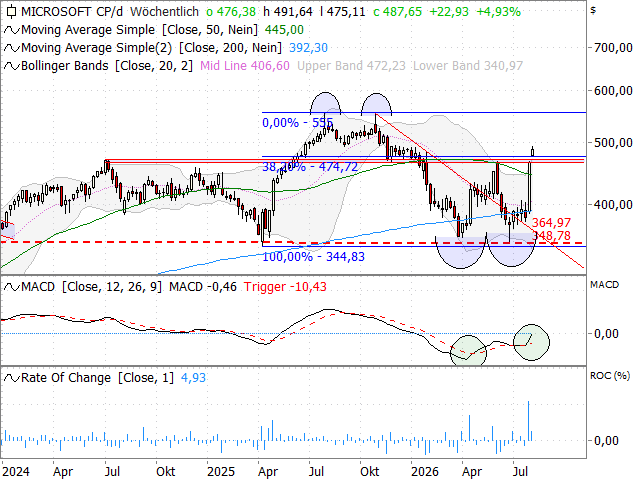Image resolution: width=640 pixels, height=480 pixels.
Task: Click the tallest Rate Of Change spike
Action: (x=529, y=421)
